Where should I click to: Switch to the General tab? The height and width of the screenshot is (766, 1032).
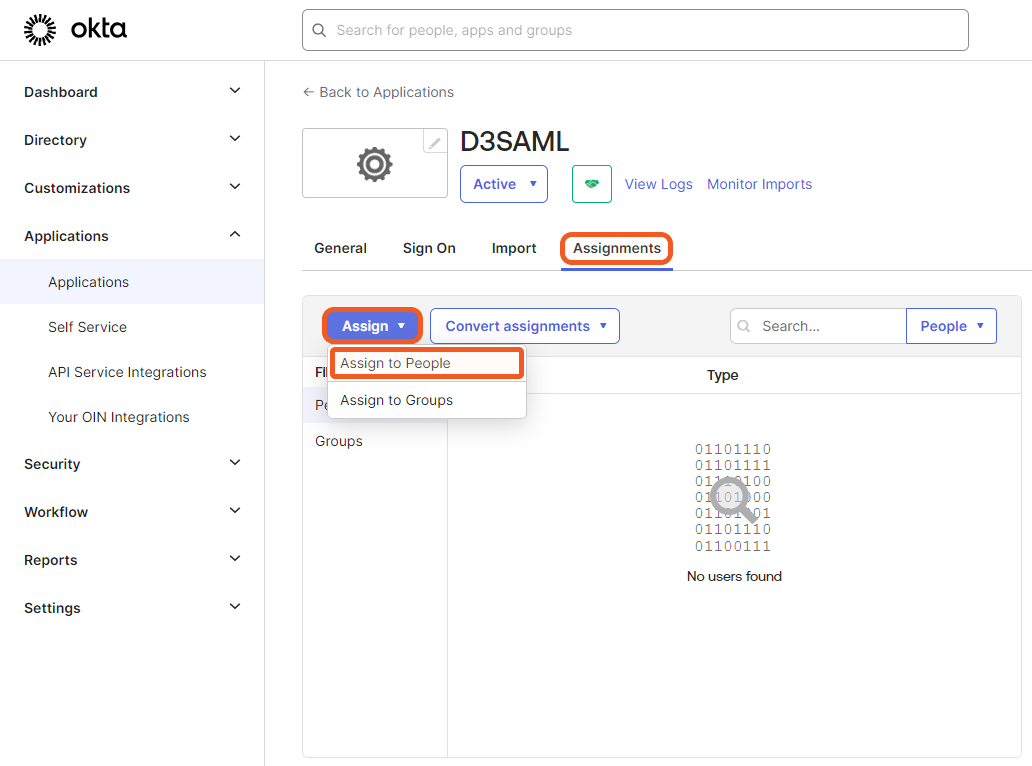tap(340, 248)
